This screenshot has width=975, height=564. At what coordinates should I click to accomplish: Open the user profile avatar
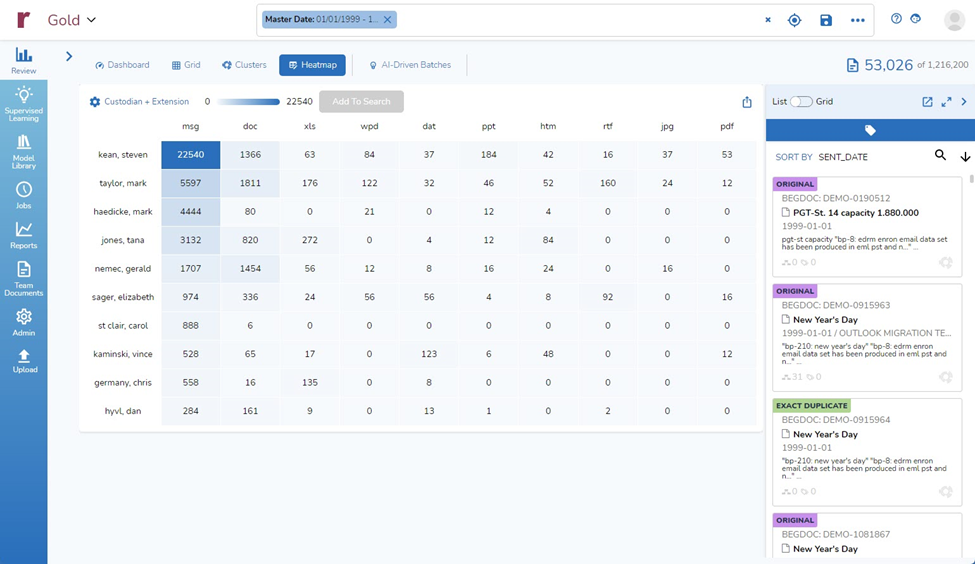(954, 20)
